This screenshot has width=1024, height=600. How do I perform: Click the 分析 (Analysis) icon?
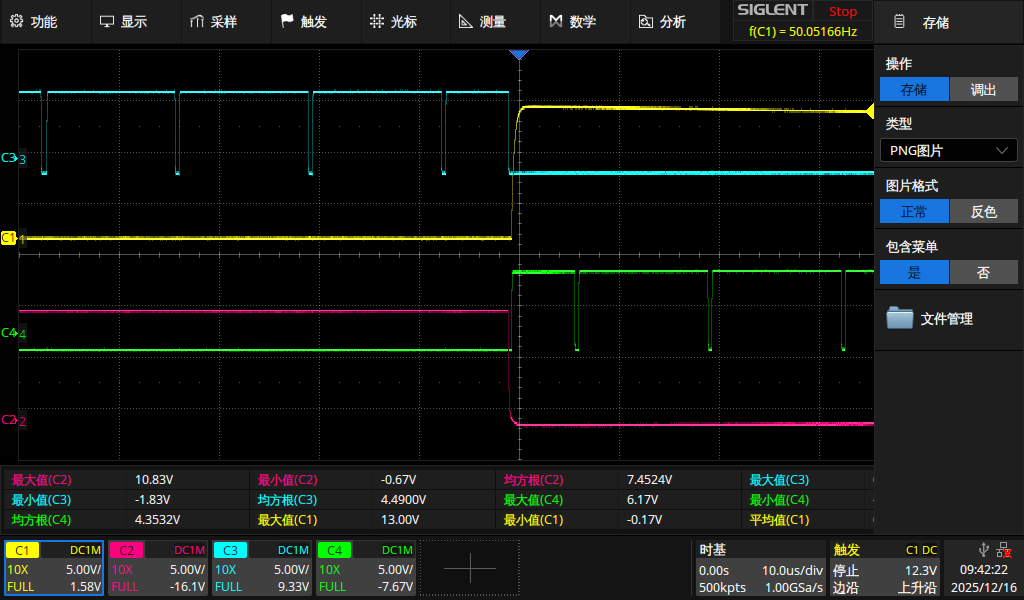click(646, 21)
